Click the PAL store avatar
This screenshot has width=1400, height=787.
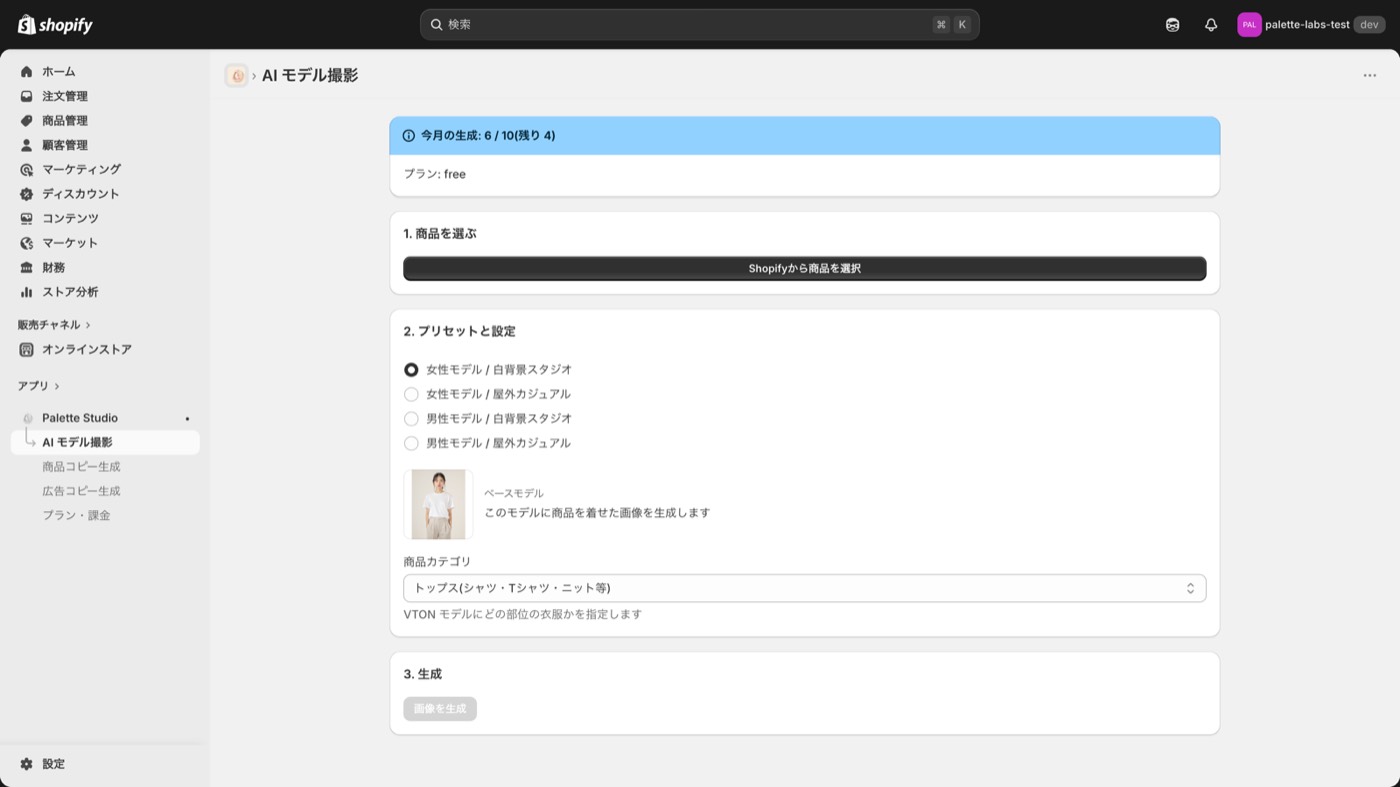pyautogui.click(x=1249, y=25)
